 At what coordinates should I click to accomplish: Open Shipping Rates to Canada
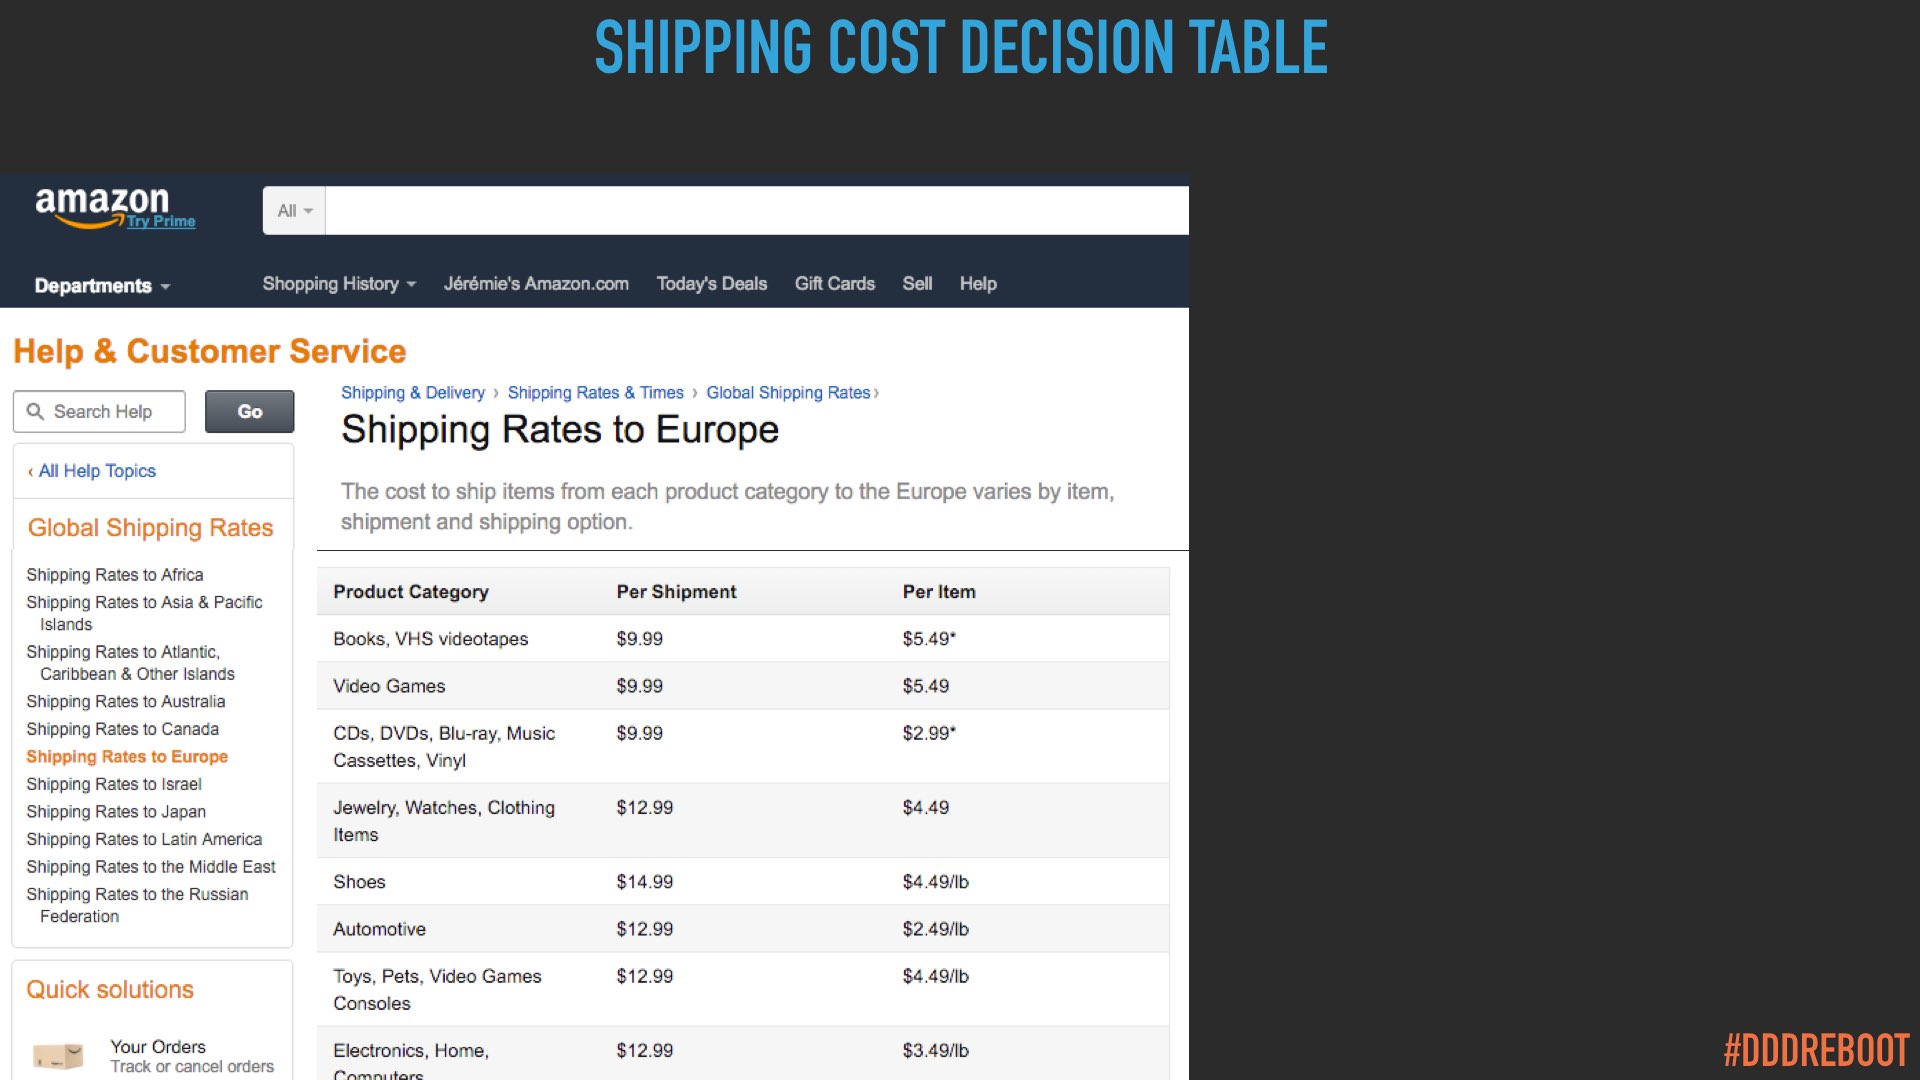point(123,730)
